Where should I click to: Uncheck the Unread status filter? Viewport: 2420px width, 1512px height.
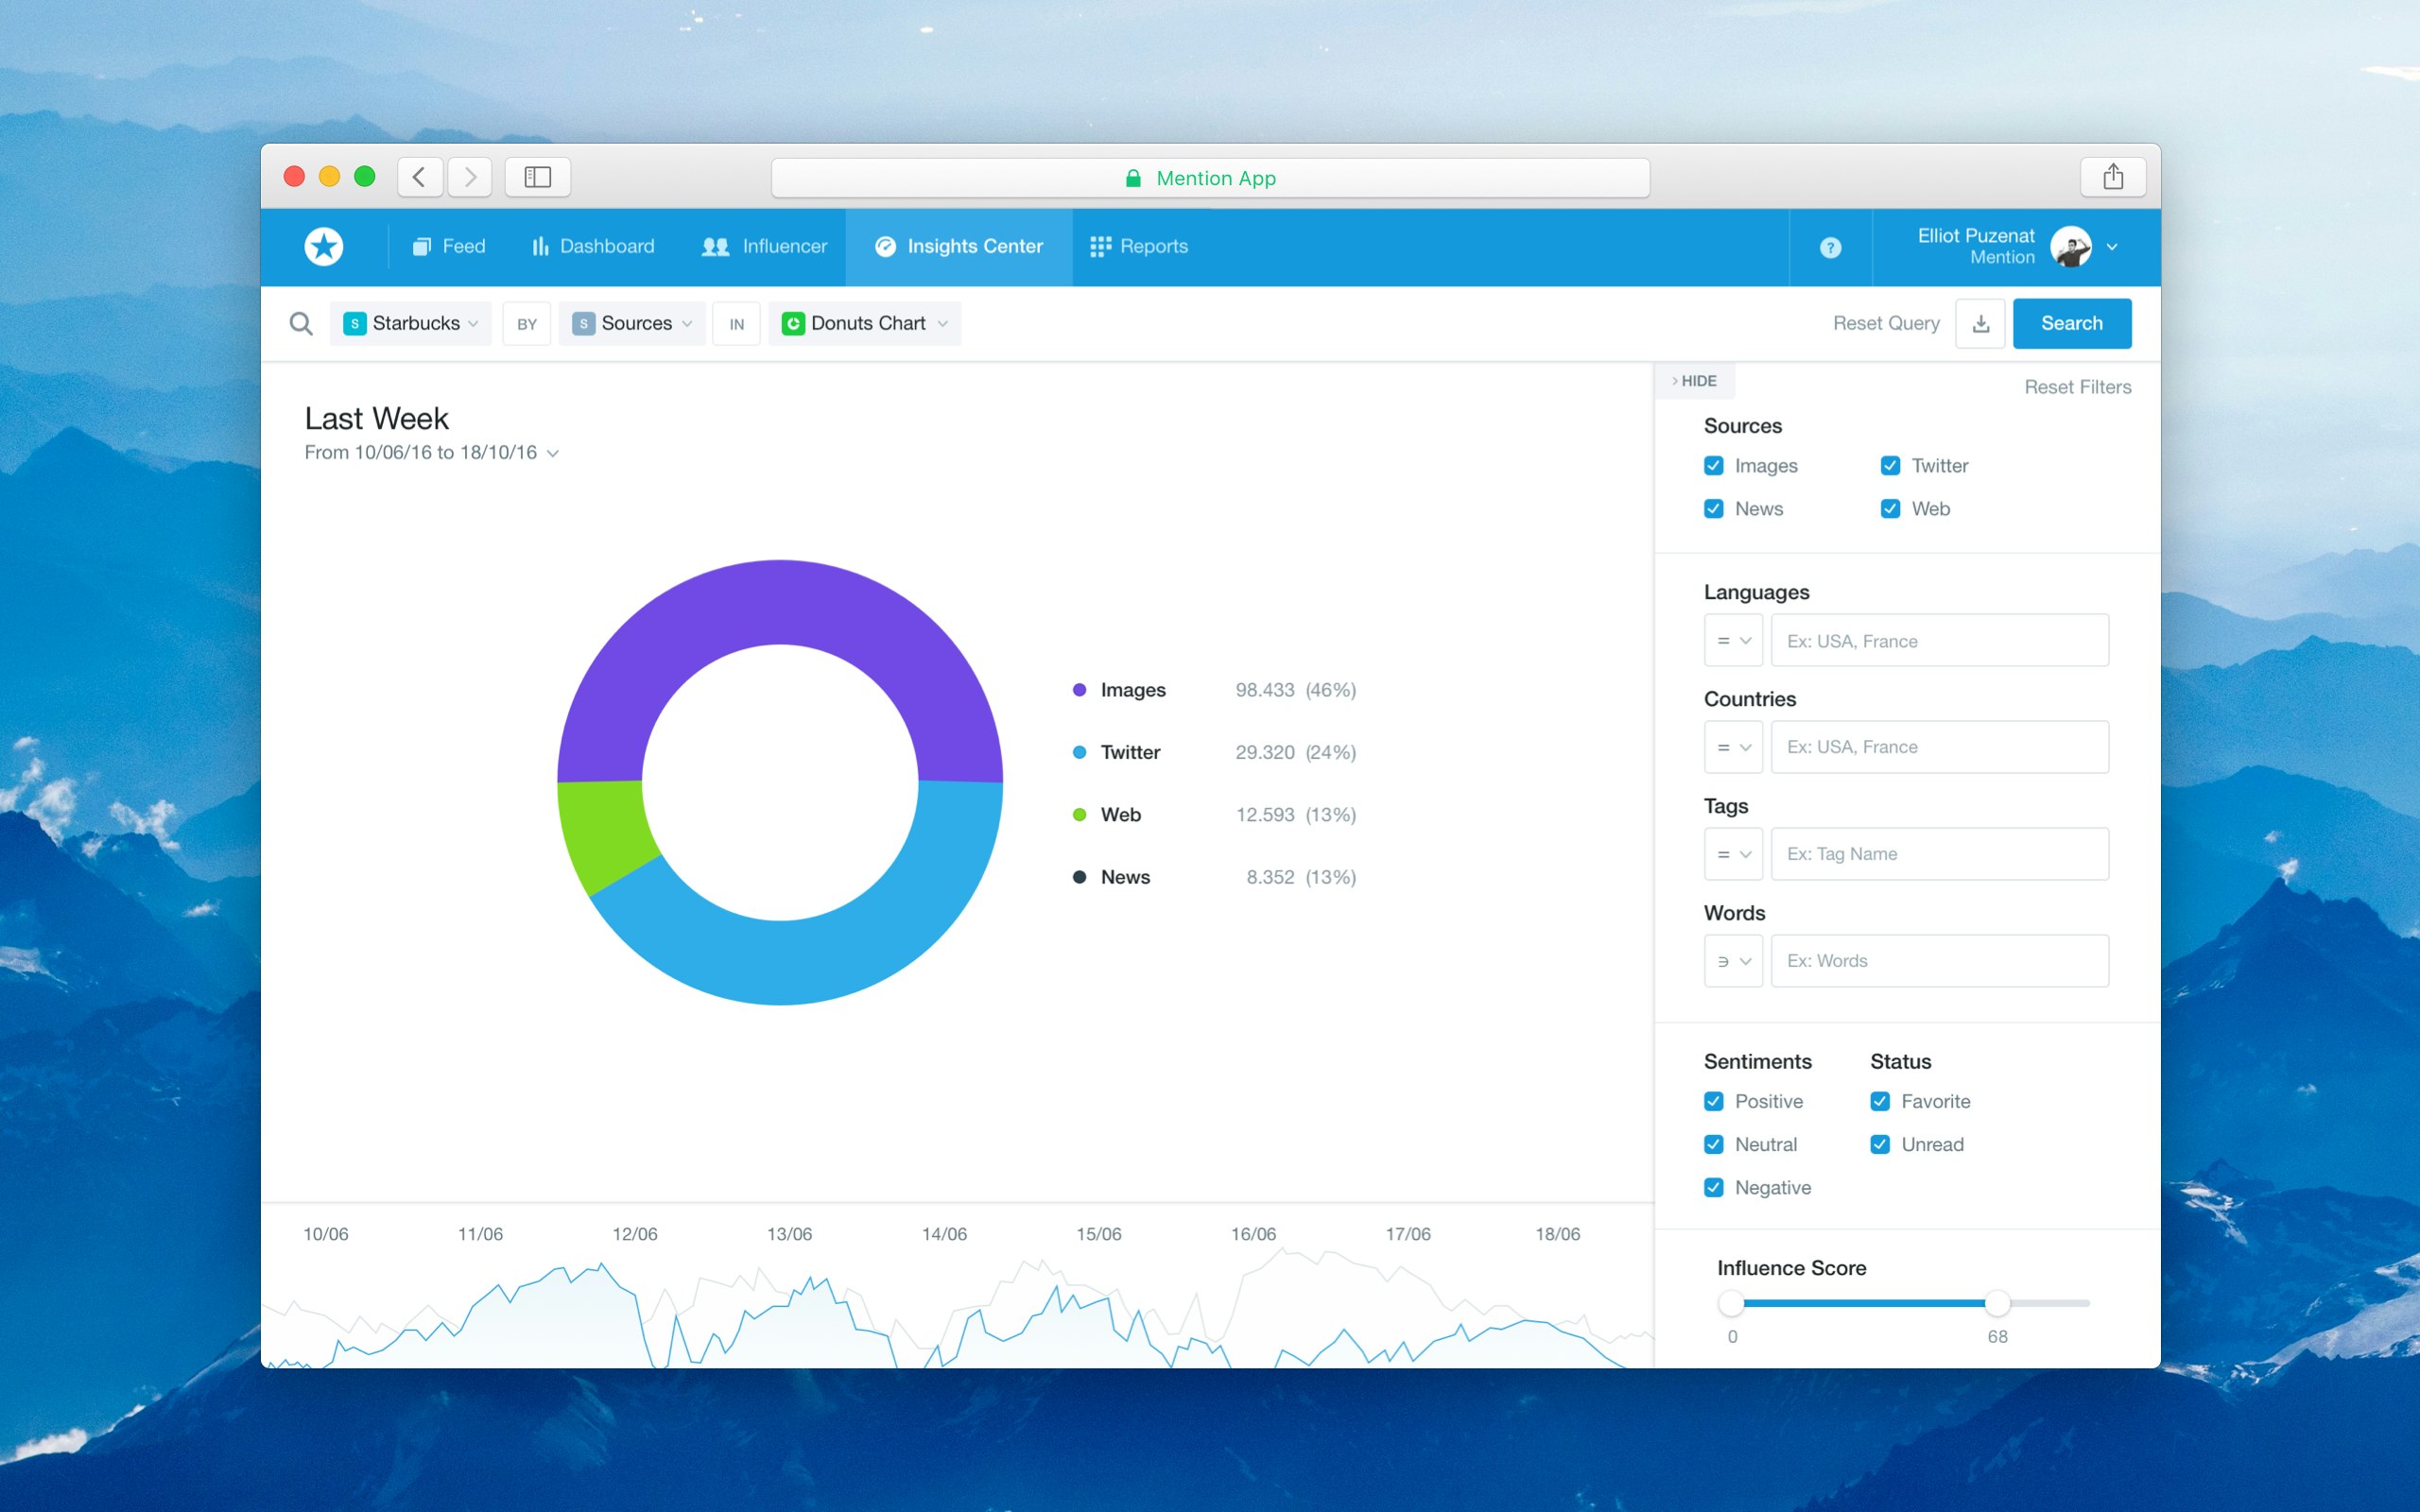(x=1879, y=1144)
